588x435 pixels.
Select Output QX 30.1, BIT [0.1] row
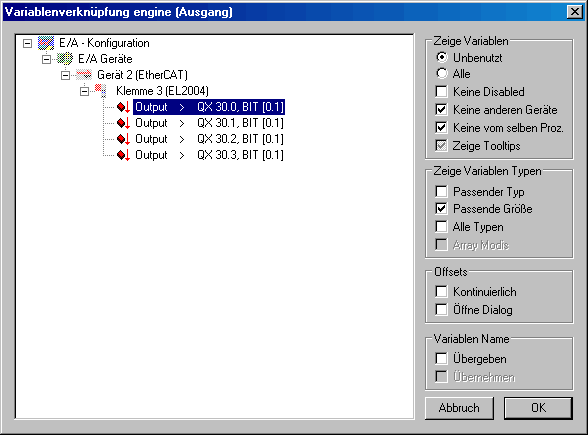209,123
